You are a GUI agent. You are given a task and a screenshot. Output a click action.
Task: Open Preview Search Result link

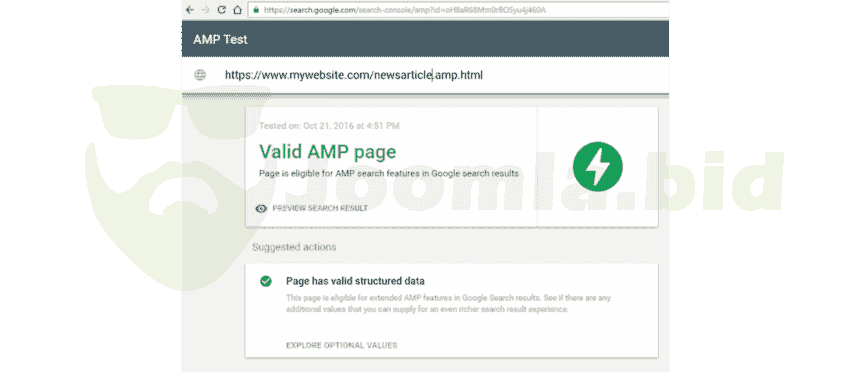(x=320, y=208)
